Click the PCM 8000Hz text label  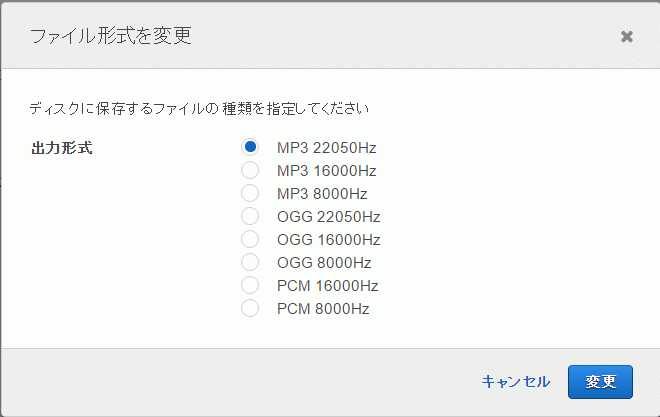323,309
